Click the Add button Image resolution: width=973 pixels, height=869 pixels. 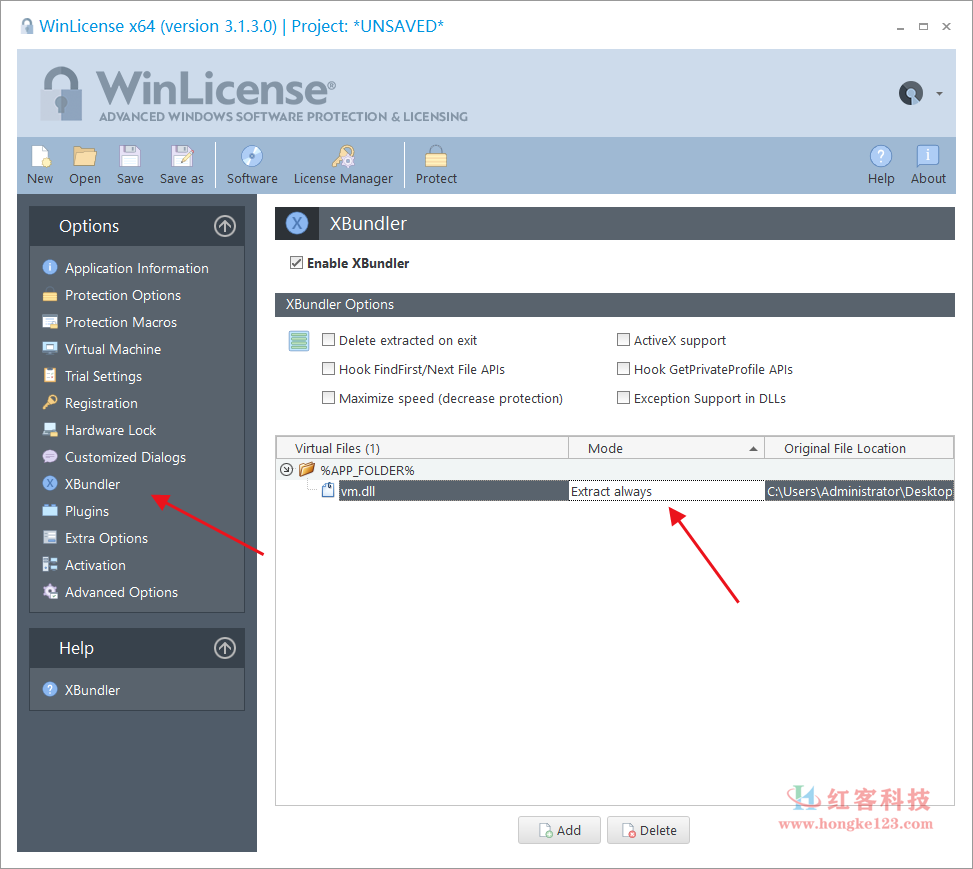pos(559,831)
